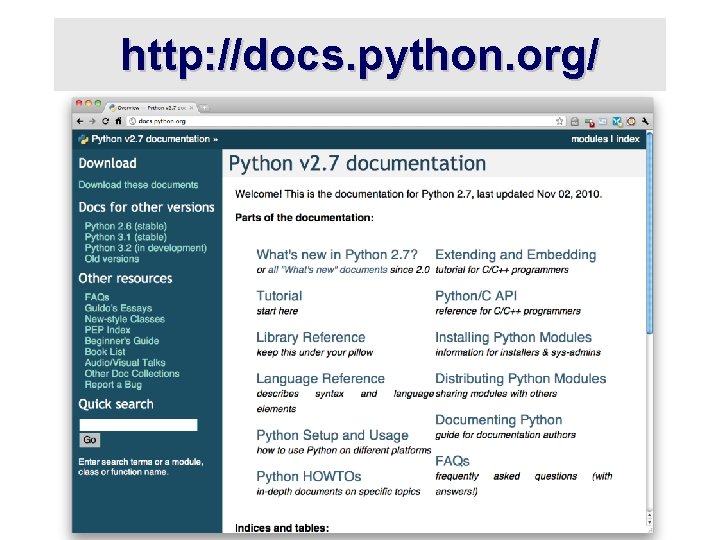Click the envelope-like extension icon

click(603, 121)
